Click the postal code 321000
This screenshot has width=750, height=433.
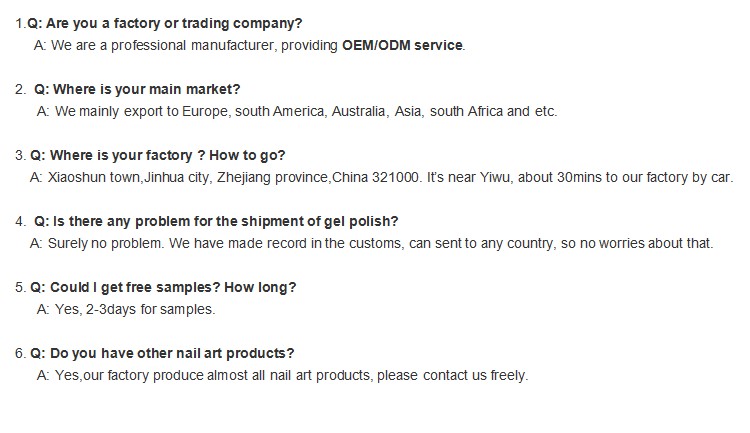396,178
